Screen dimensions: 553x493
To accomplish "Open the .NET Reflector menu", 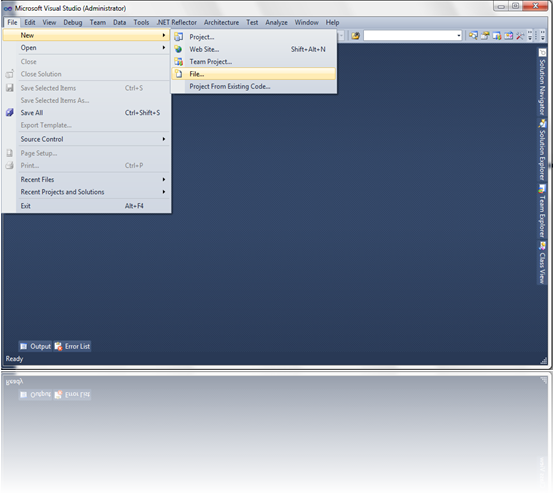I will [177, 22].
